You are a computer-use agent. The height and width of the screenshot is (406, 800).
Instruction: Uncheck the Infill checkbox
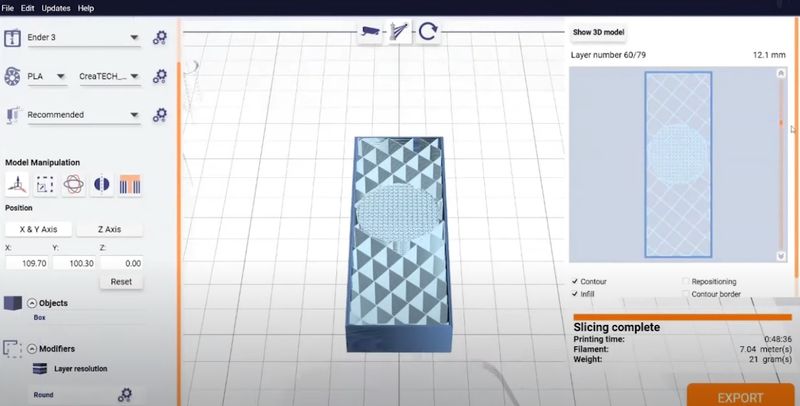click(575, 294)
